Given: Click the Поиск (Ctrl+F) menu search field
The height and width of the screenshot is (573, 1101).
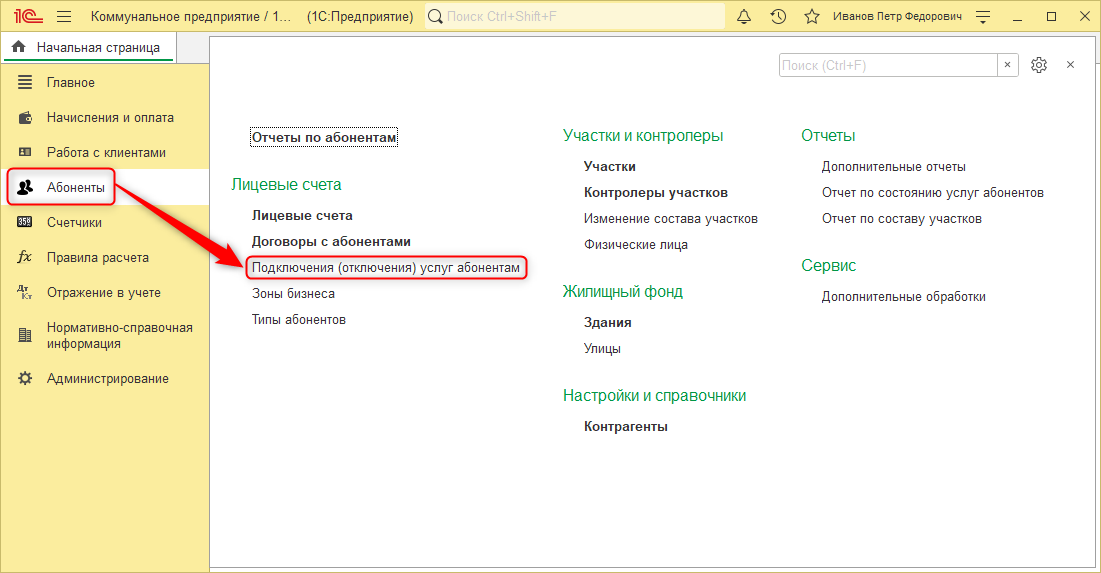Looking at the screenshot, I should pyautogui.click(x=887, y=65).
